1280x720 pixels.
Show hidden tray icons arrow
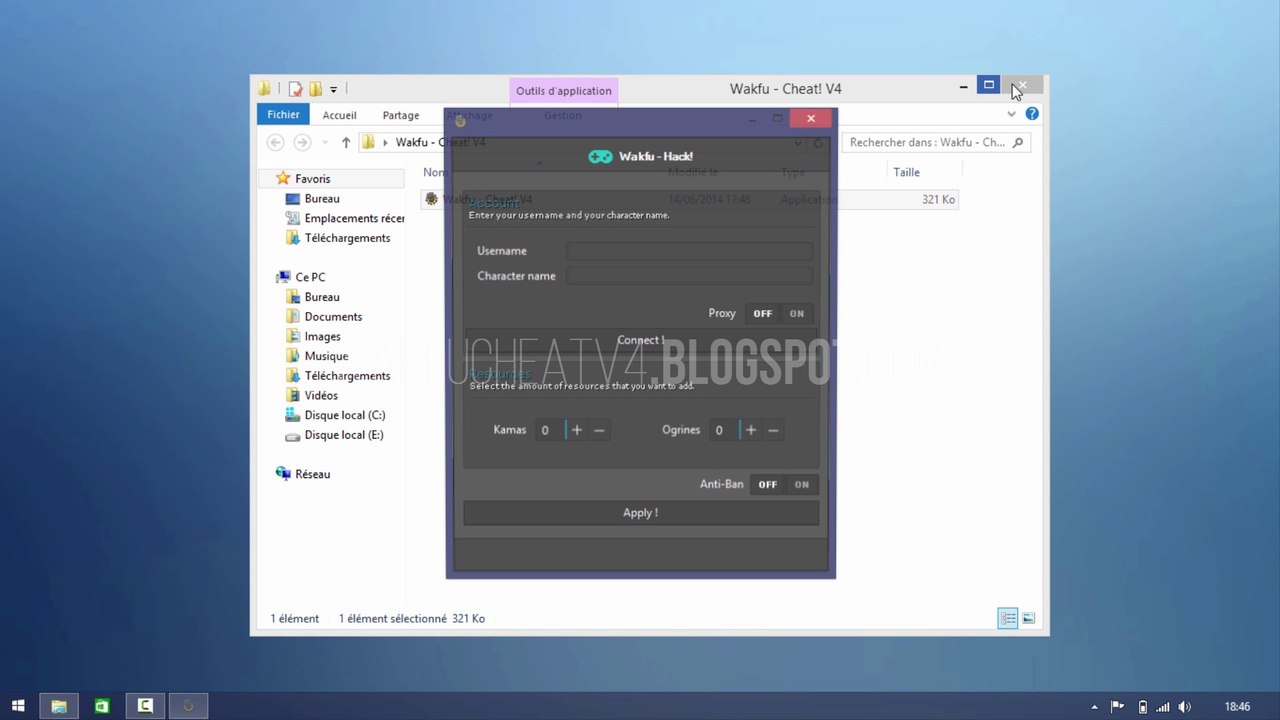[x=1094, y=707]
